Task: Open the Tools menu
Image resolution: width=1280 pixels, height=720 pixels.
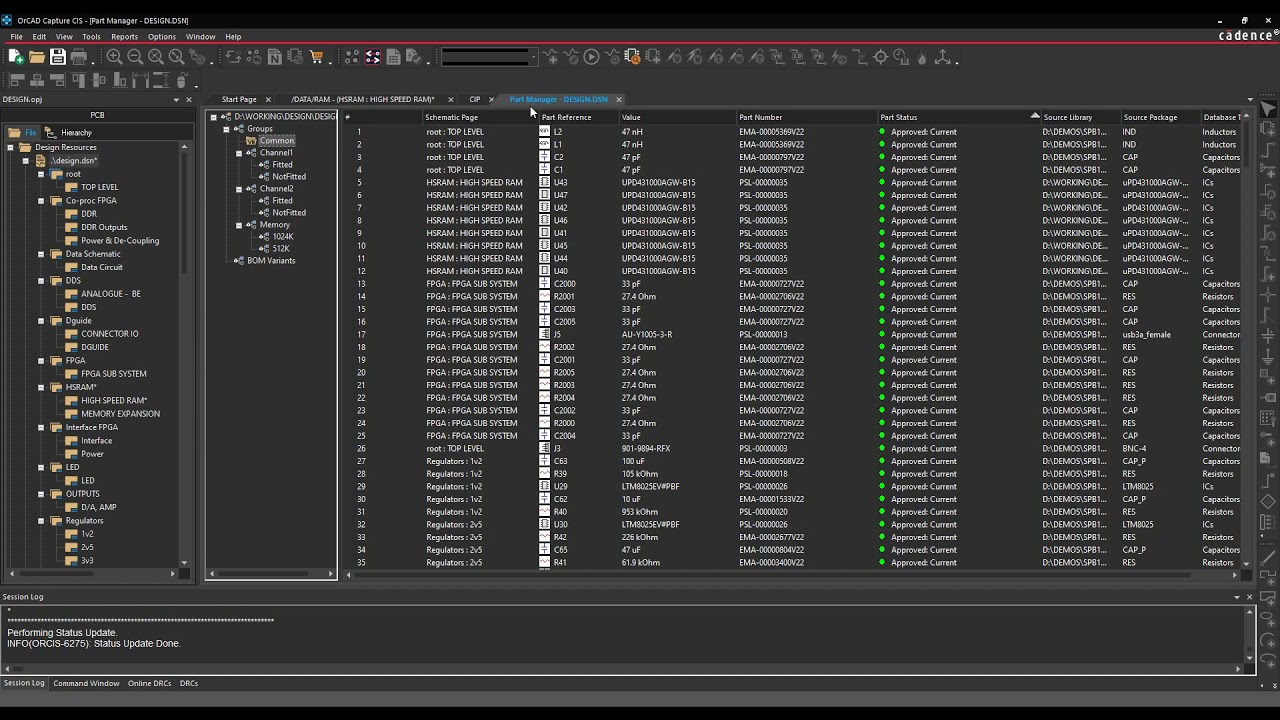Action: pyautogui.click(x=91, y=37)
